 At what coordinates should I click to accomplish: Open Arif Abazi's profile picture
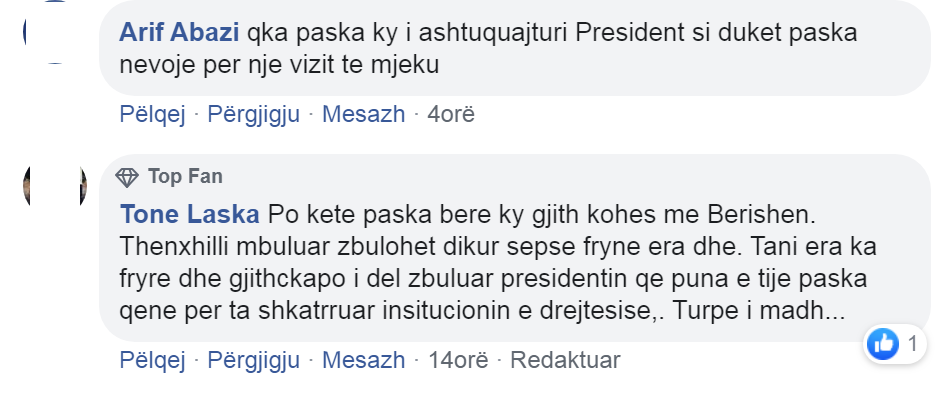click(x=54, y=32)
